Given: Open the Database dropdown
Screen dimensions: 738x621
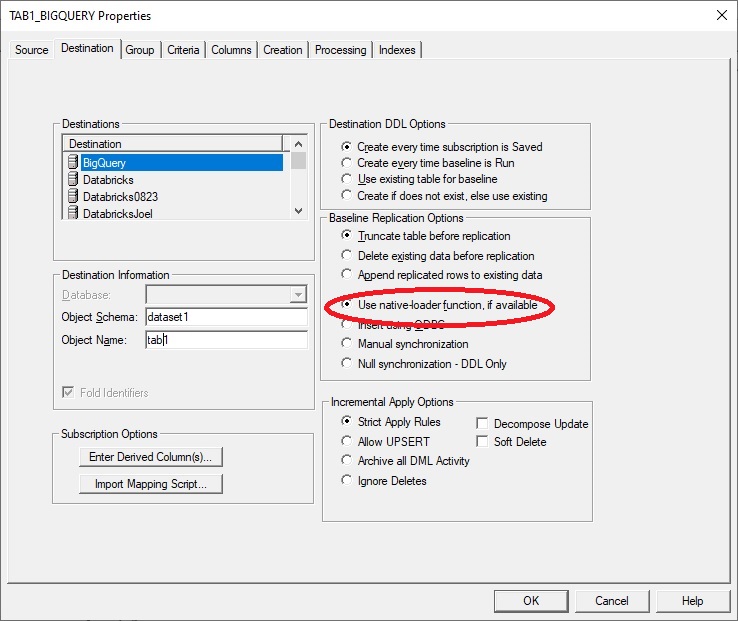Looking at the screenshot, I should tap(297, 294).
